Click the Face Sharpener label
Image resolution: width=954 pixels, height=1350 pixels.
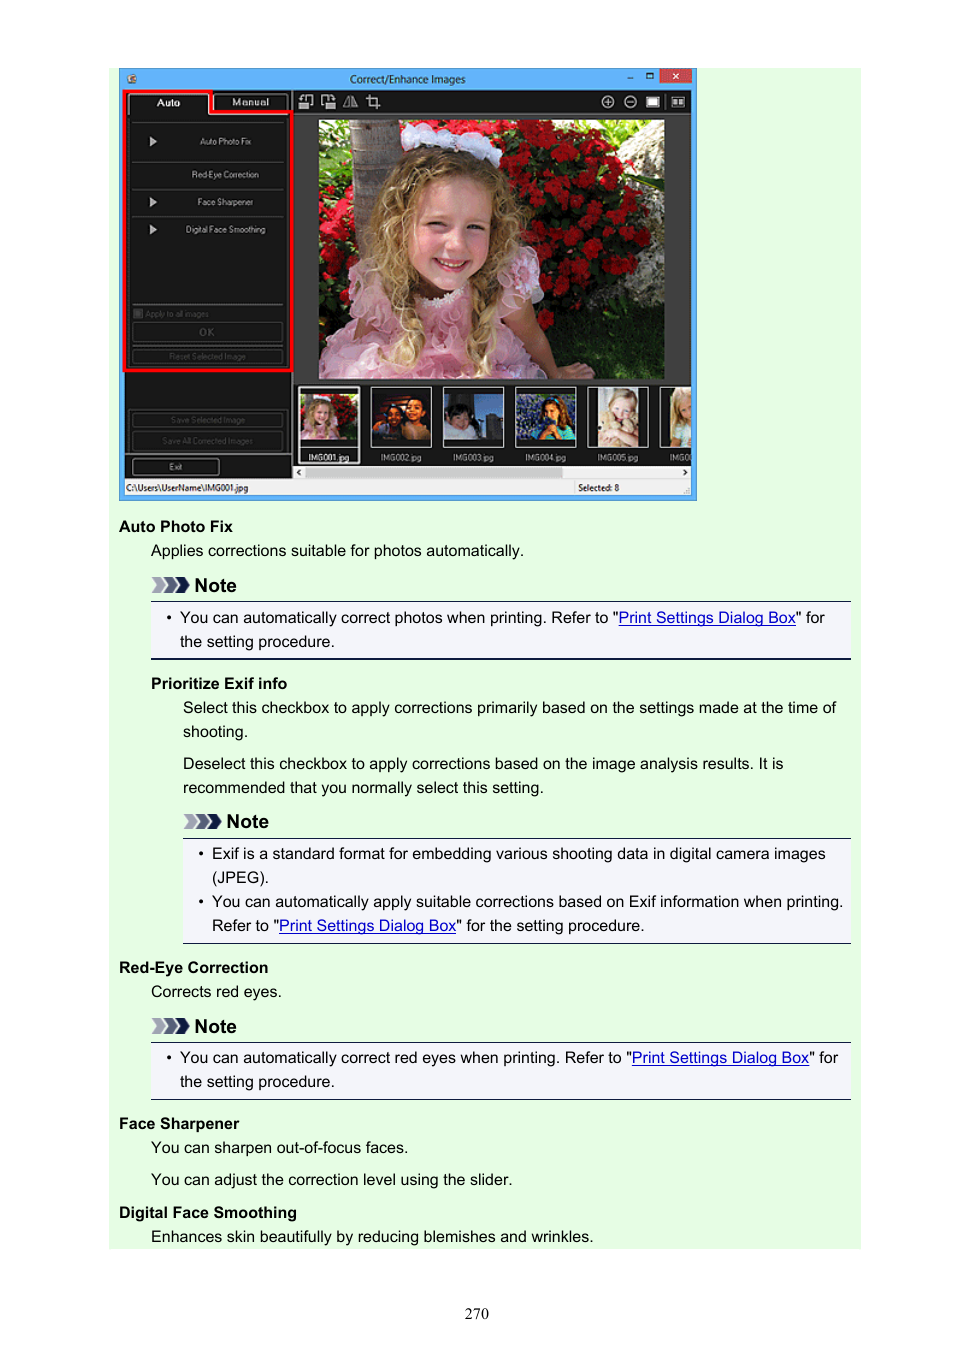tap(225, 202)
